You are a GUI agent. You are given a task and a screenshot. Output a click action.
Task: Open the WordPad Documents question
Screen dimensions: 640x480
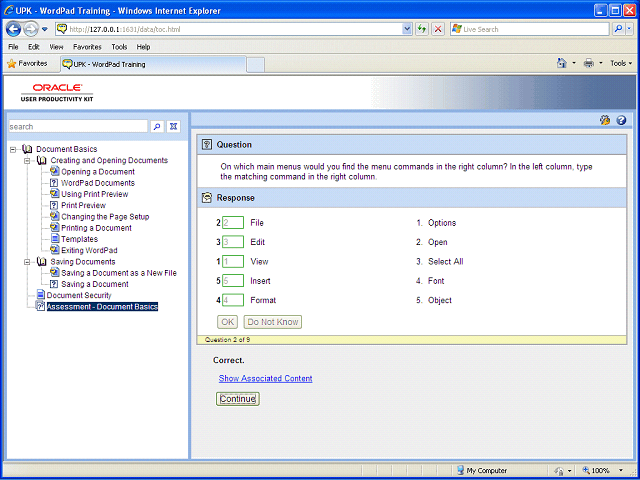click(98, 183)
